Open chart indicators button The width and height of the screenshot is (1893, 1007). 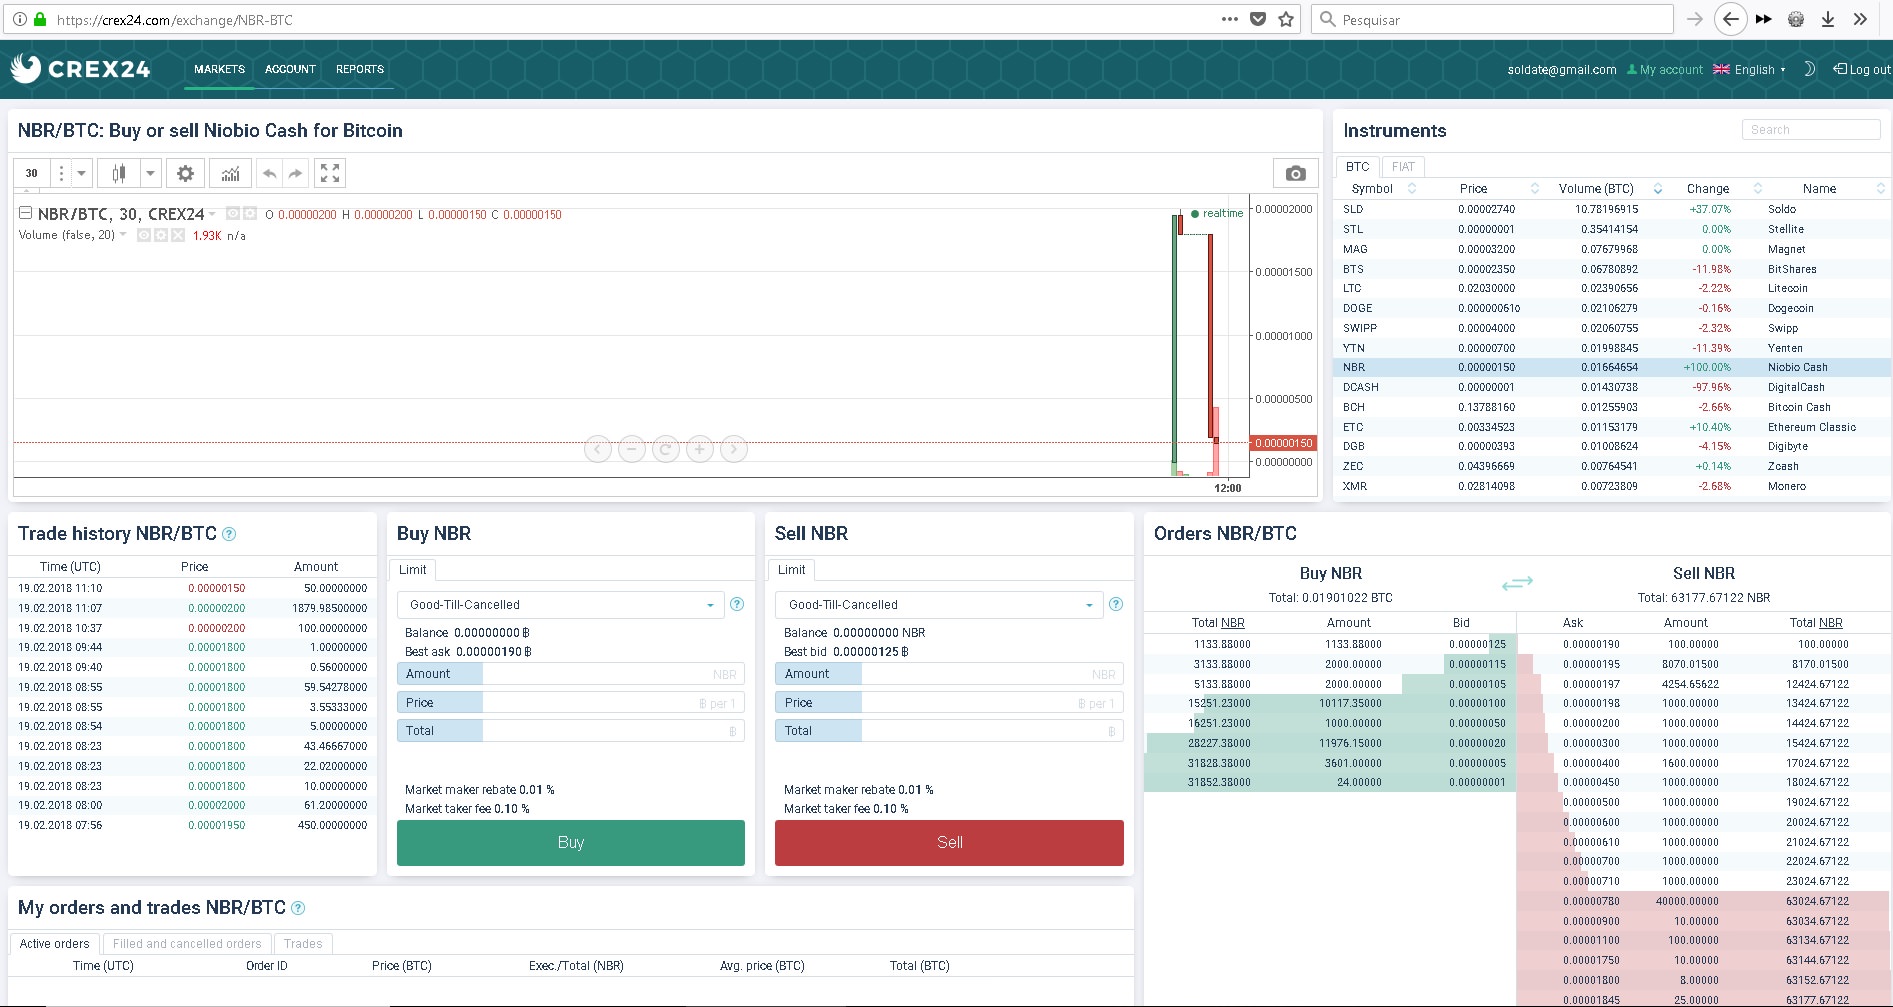230,173
